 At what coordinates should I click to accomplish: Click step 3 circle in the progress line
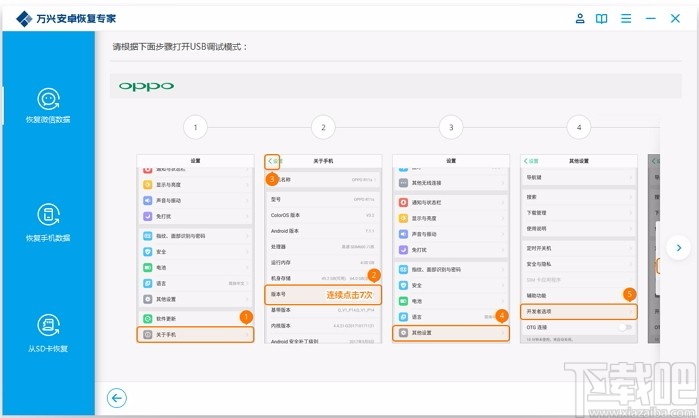click(x=451, y=127)
